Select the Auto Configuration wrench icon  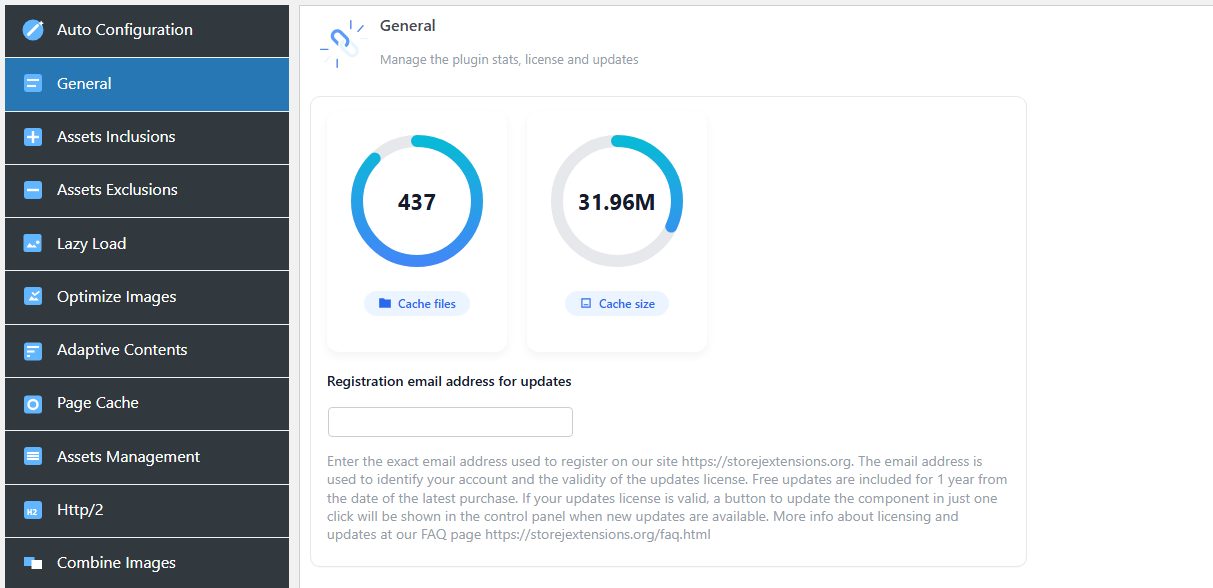point(31,30)
